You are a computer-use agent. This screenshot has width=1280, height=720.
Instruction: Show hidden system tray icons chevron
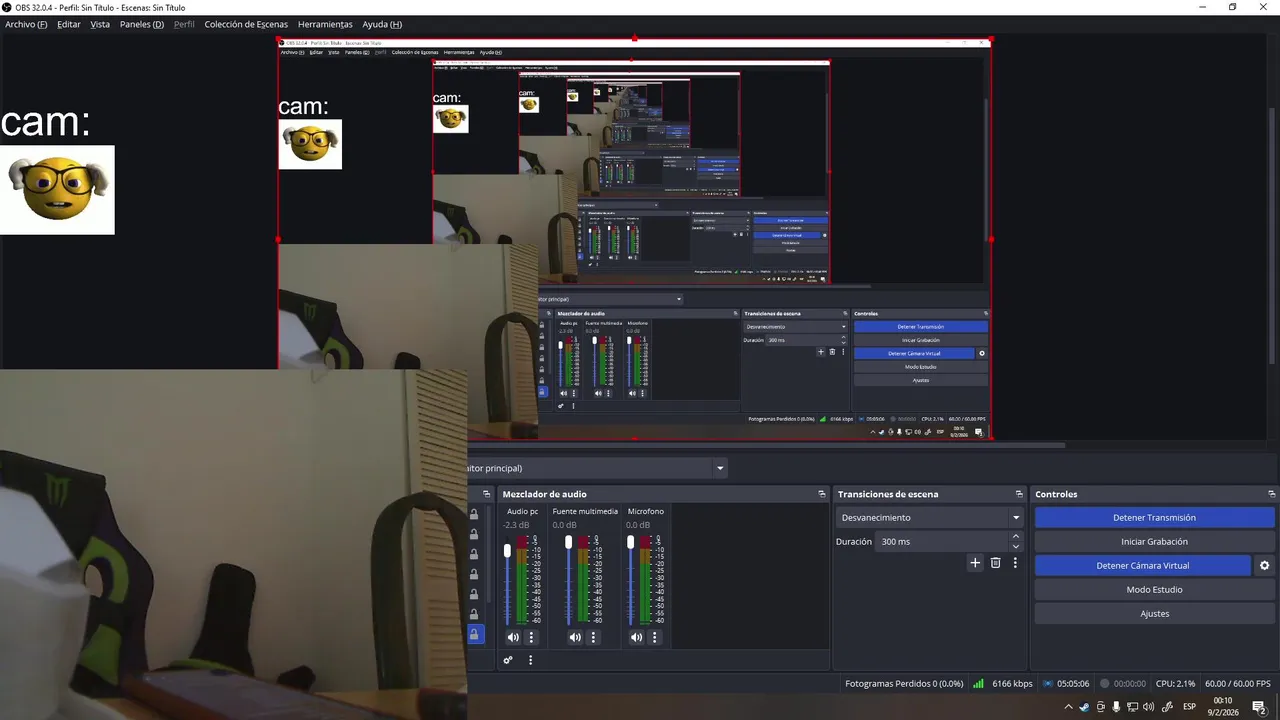point(1068,707)
